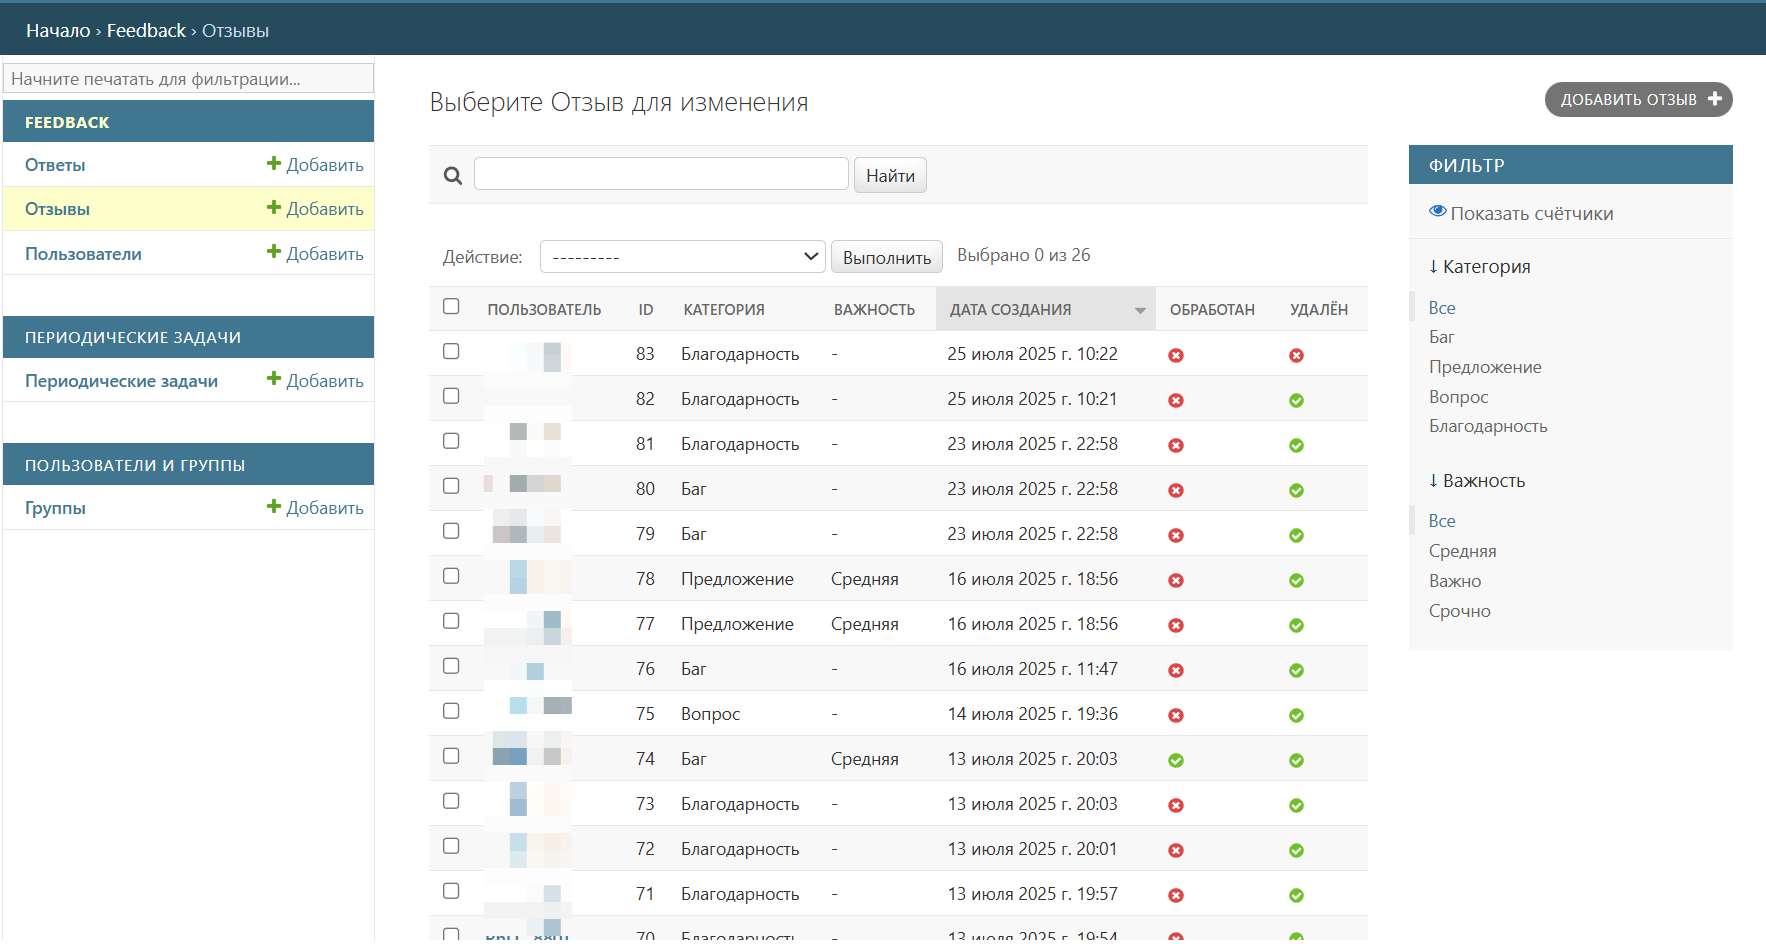The width and height of the screenshot is (1766, 944).
Task: Click the plus icon in the Пользователи row
Action: click(x=273, y=252)
